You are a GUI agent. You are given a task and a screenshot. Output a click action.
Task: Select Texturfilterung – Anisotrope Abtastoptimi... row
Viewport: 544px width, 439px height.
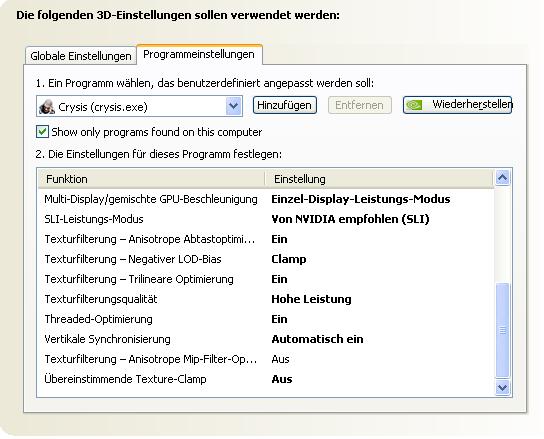pos(266,239)
